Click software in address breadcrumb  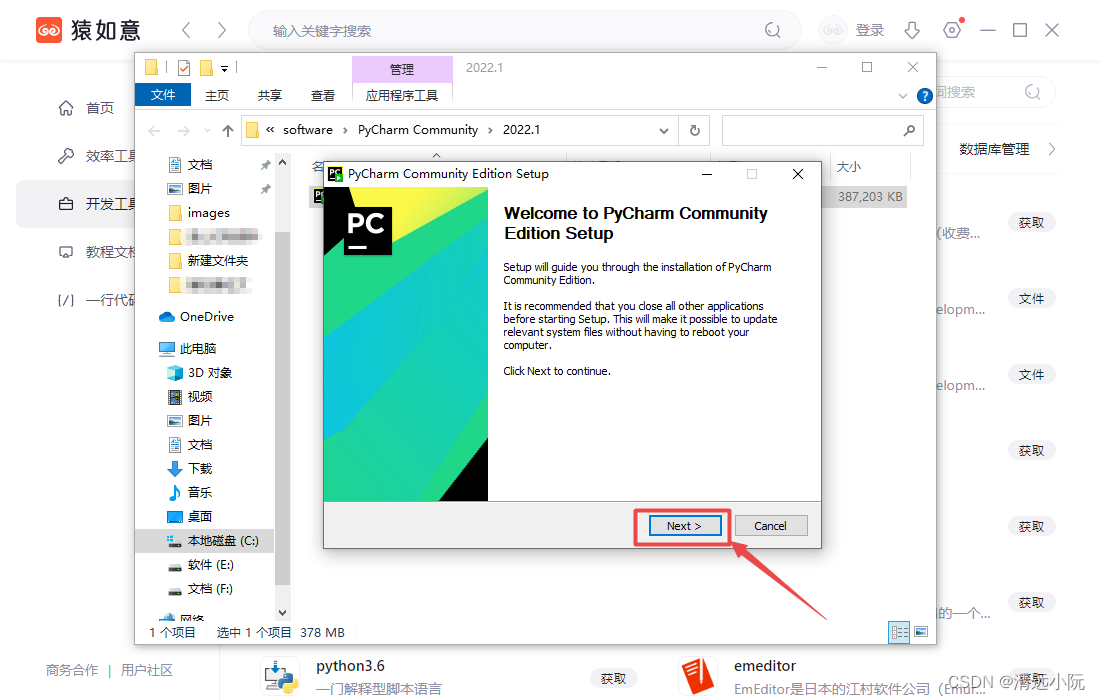[x=308, y=130]
